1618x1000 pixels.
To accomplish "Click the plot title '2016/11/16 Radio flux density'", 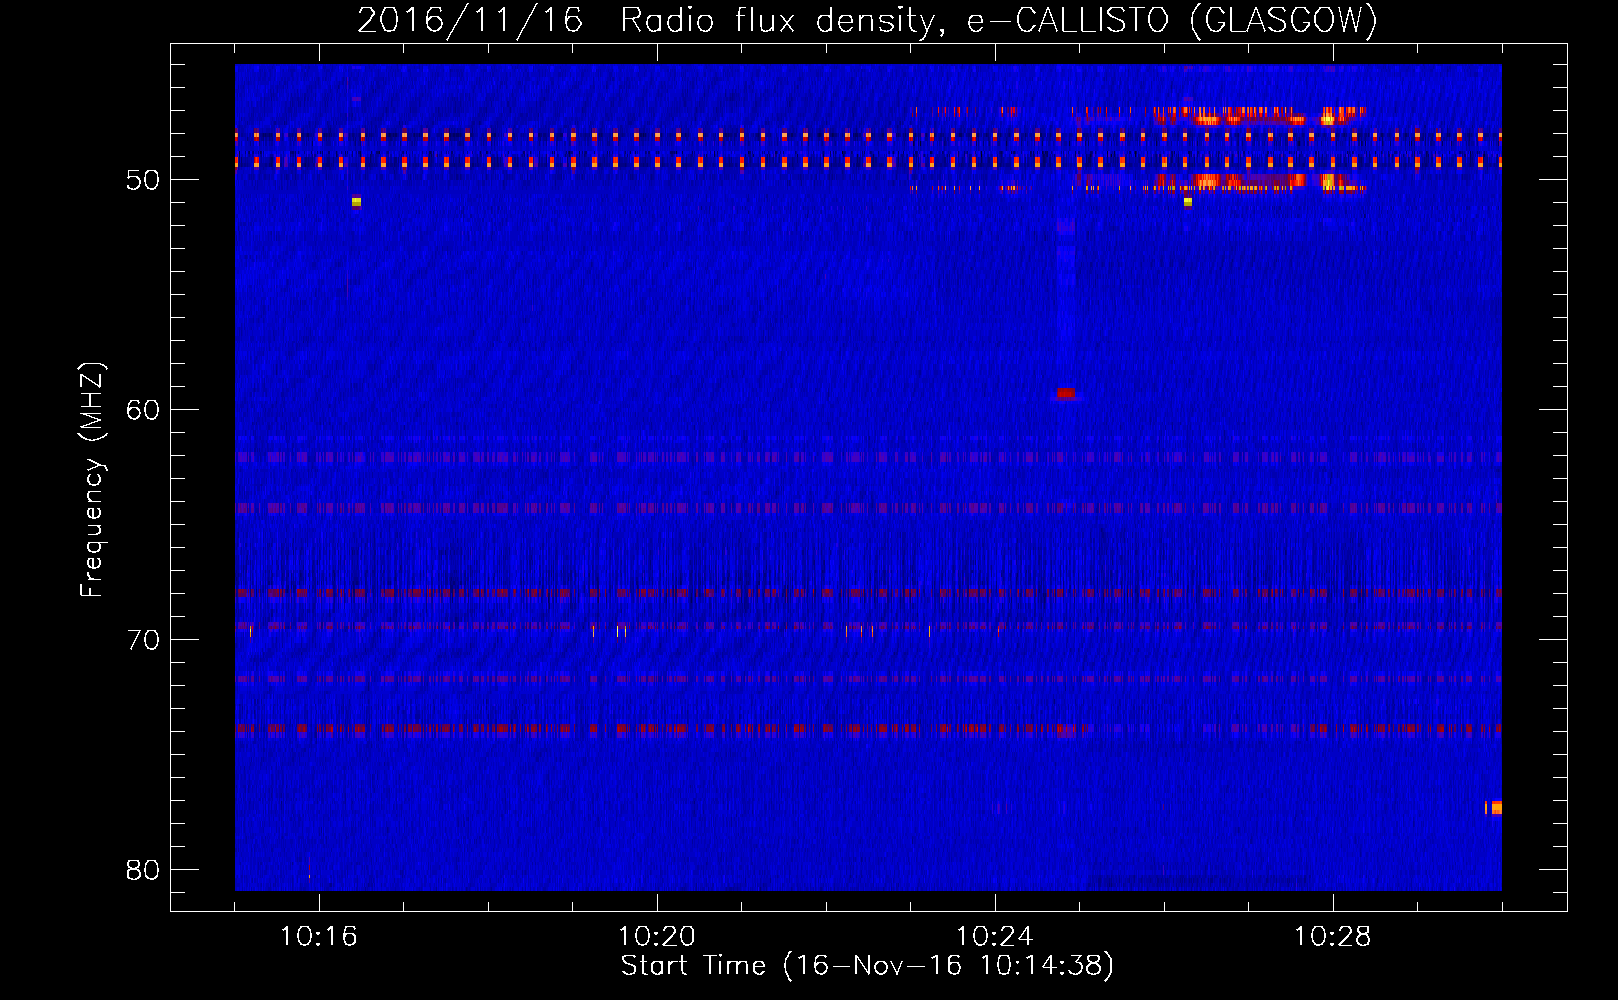I will tap(648, 21).
